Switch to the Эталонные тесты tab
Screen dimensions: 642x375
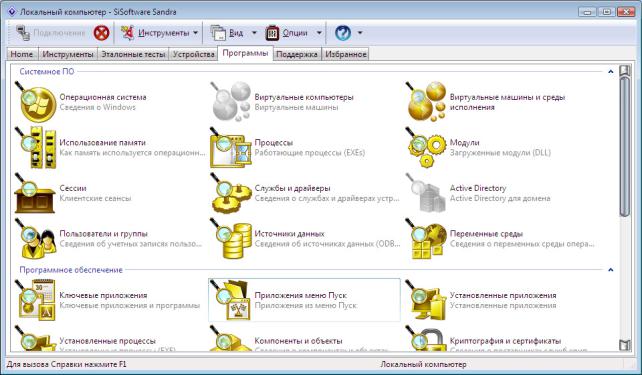pos(133,54)
